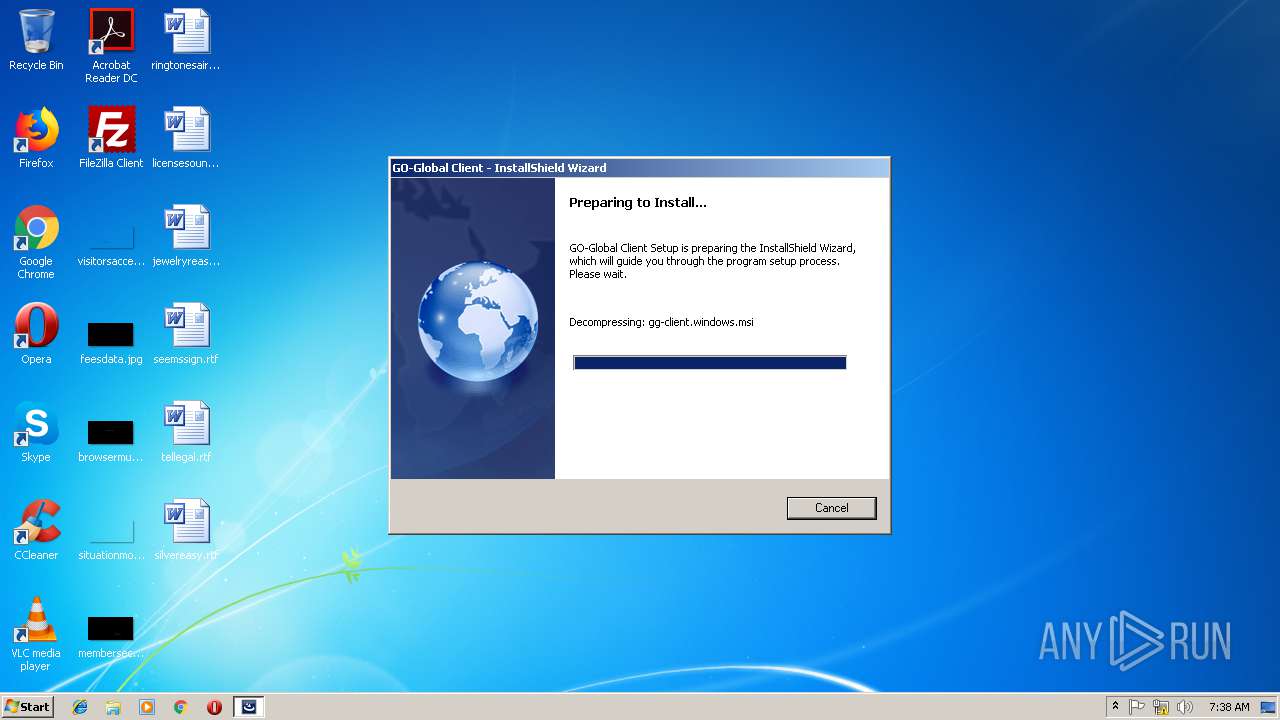Select the browsermu desktop file

[x=111, y=439]
